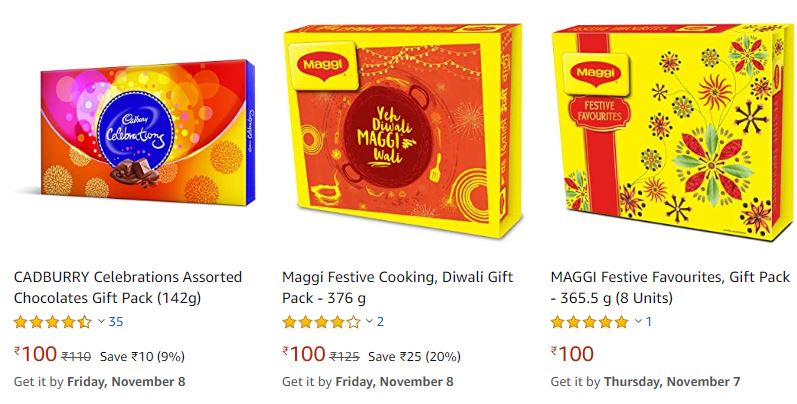
Task: Open the Maggi Festive Cooking Diwali box image
Action: pyautogui.click(x=403, y=130)
